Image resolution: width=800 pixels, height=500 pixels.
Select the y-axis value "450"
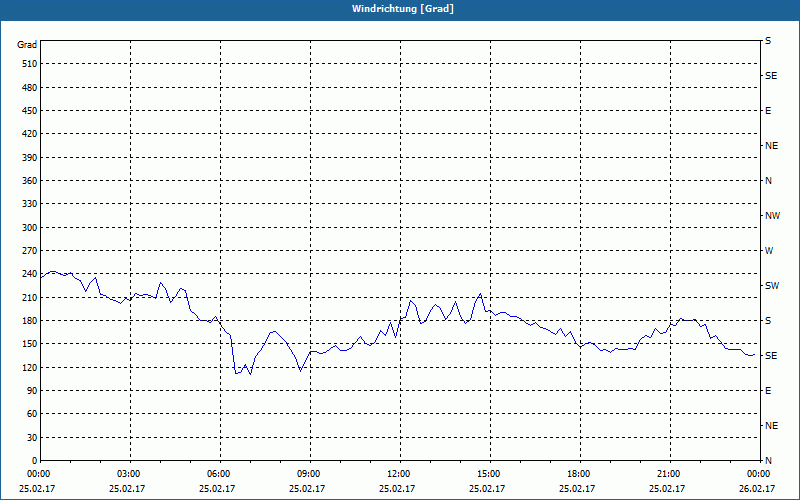30,111
